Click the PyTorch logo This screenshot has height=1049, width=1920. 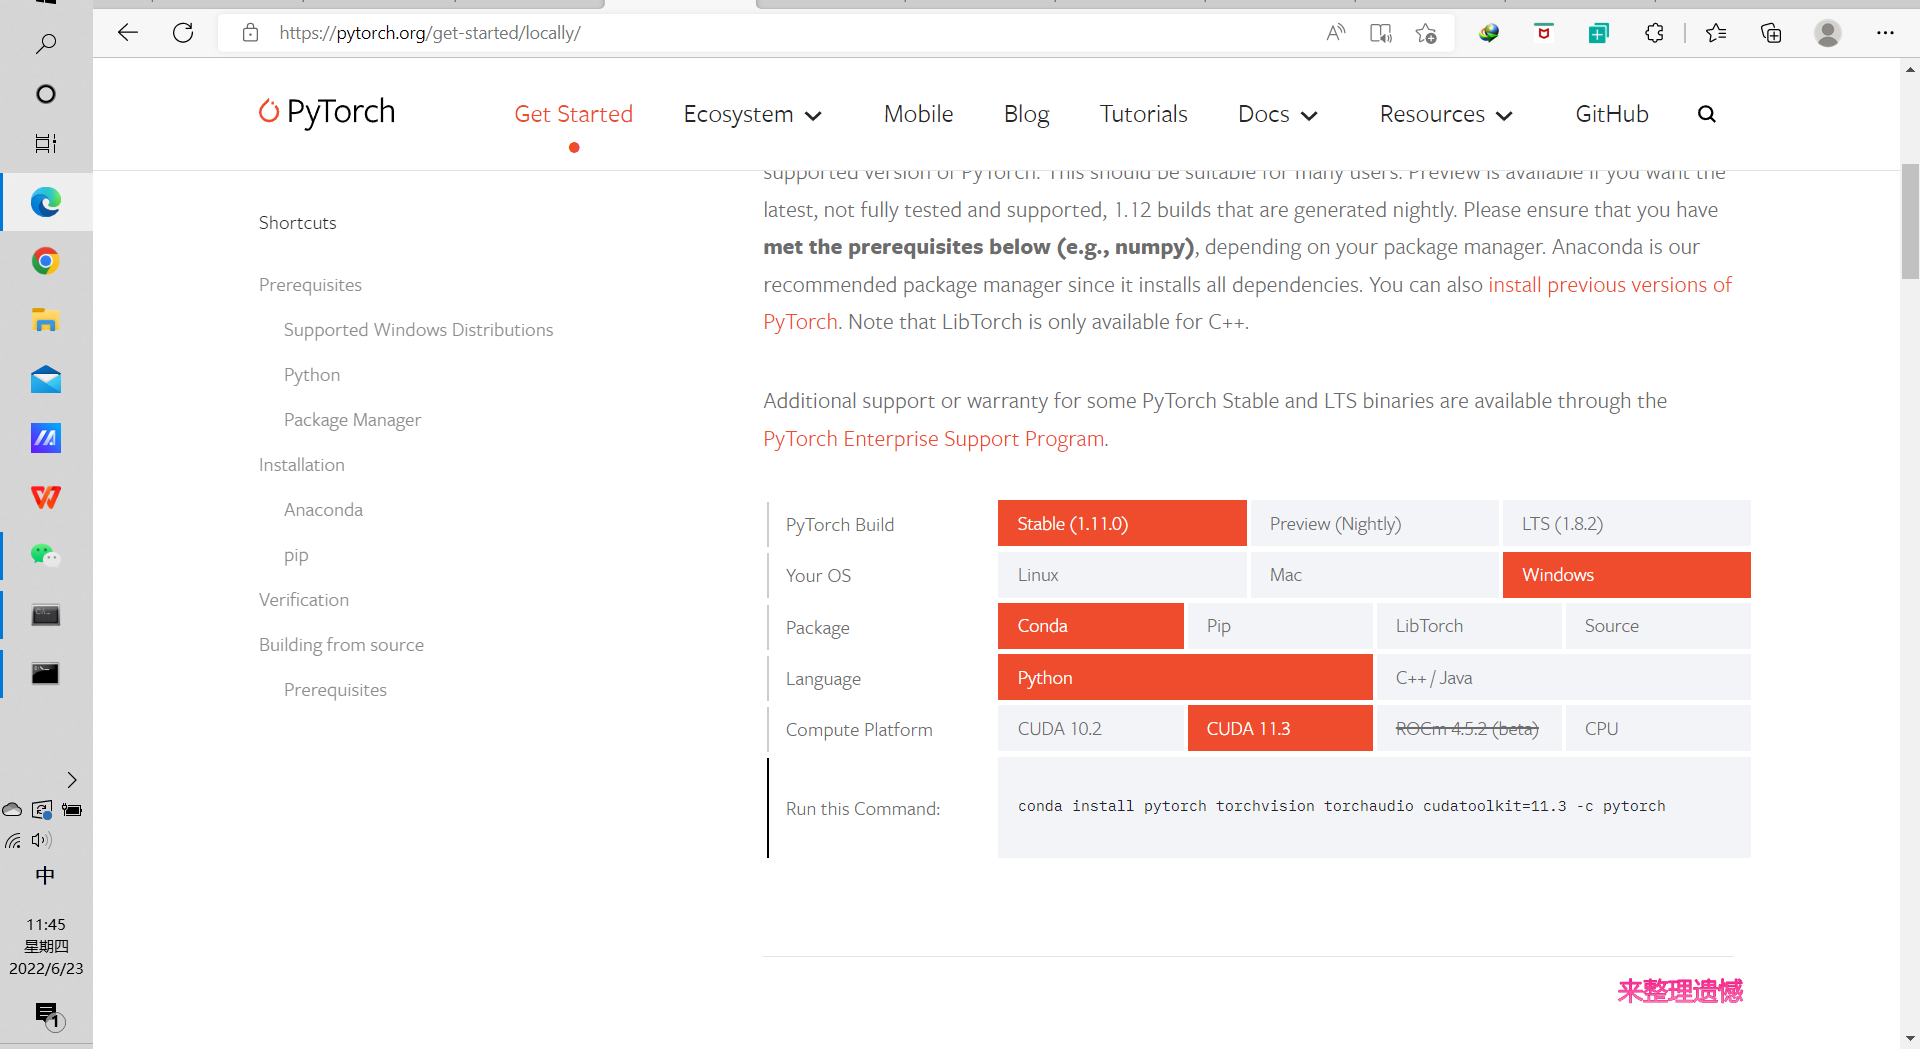point(327,112)
